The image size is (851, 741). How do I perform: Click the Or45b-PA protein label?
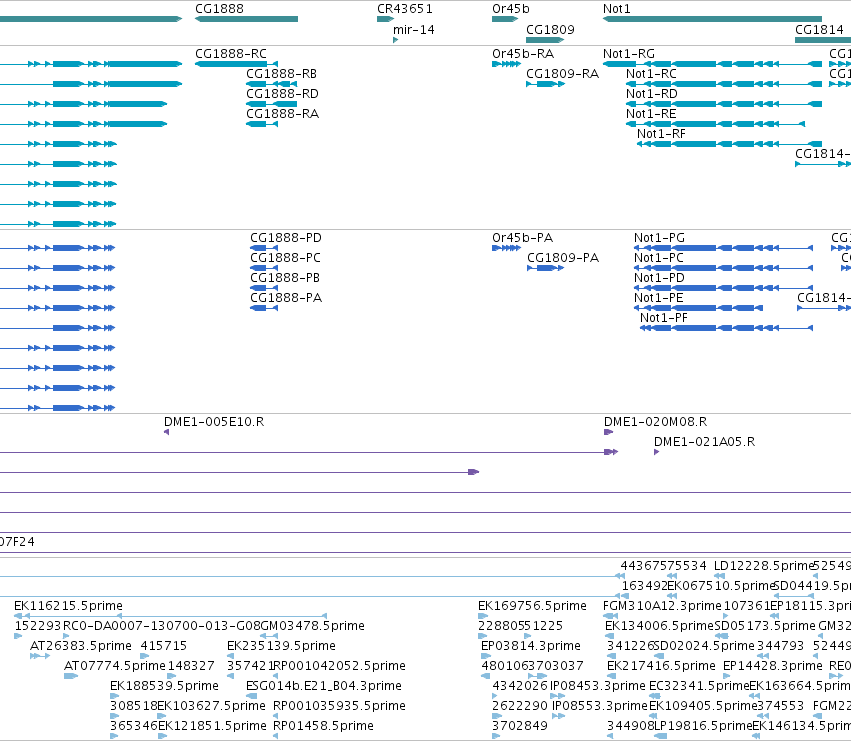click(x=523, y=238)
